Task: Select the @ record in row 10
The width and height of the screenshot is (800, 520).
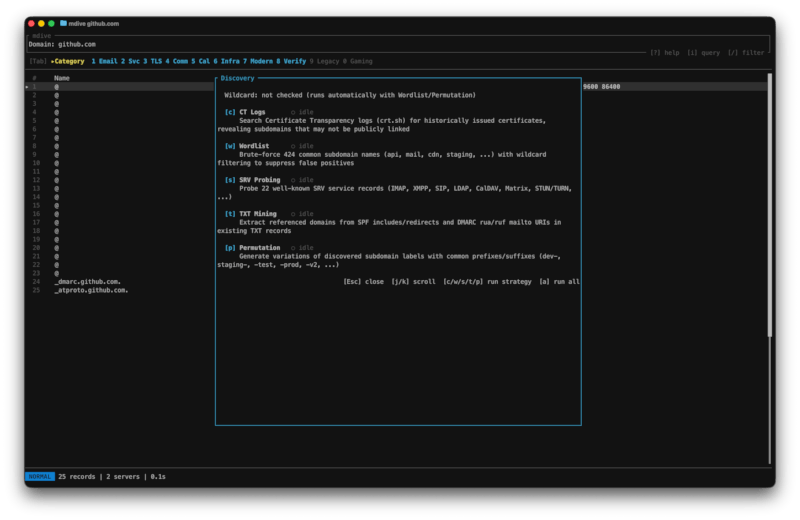Action: (x=57, y=163)
